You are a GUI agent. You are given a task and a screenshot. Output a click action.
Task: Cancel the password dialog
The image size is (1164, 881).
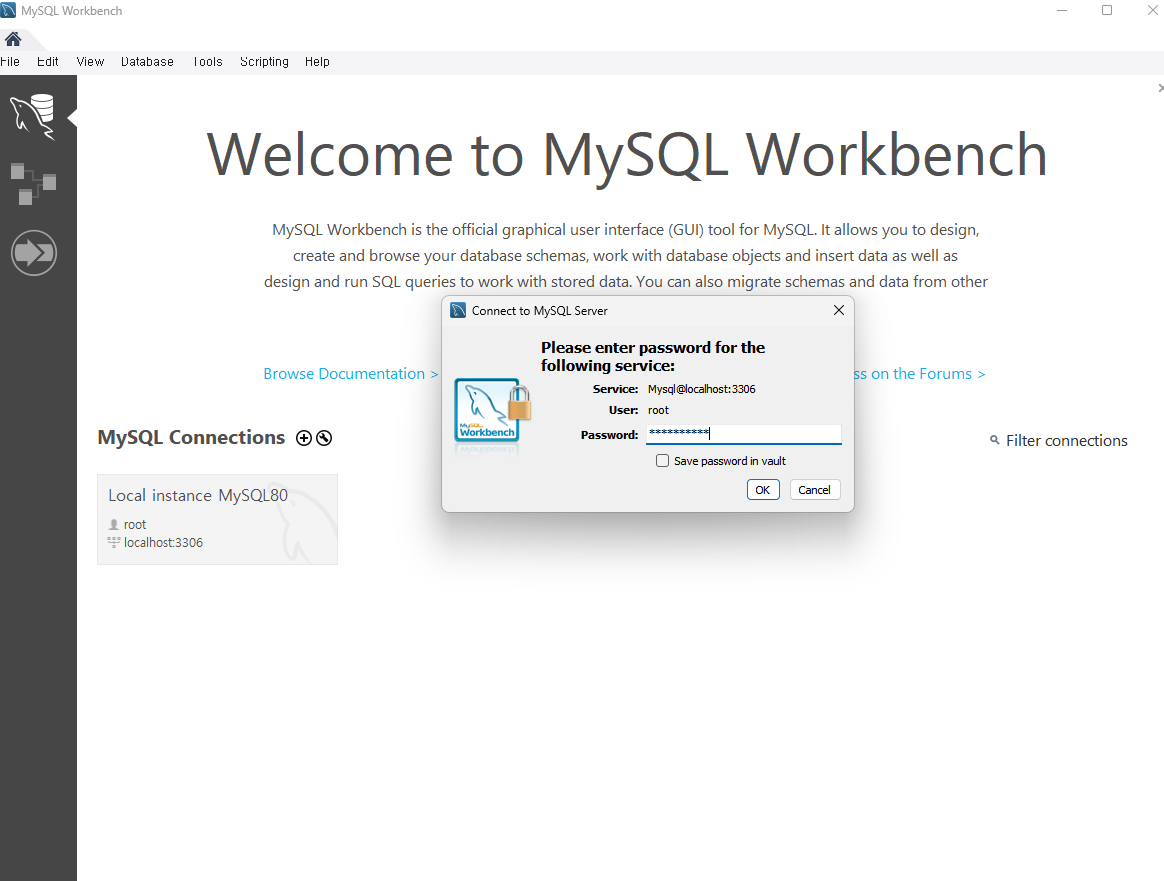point(814,490)
